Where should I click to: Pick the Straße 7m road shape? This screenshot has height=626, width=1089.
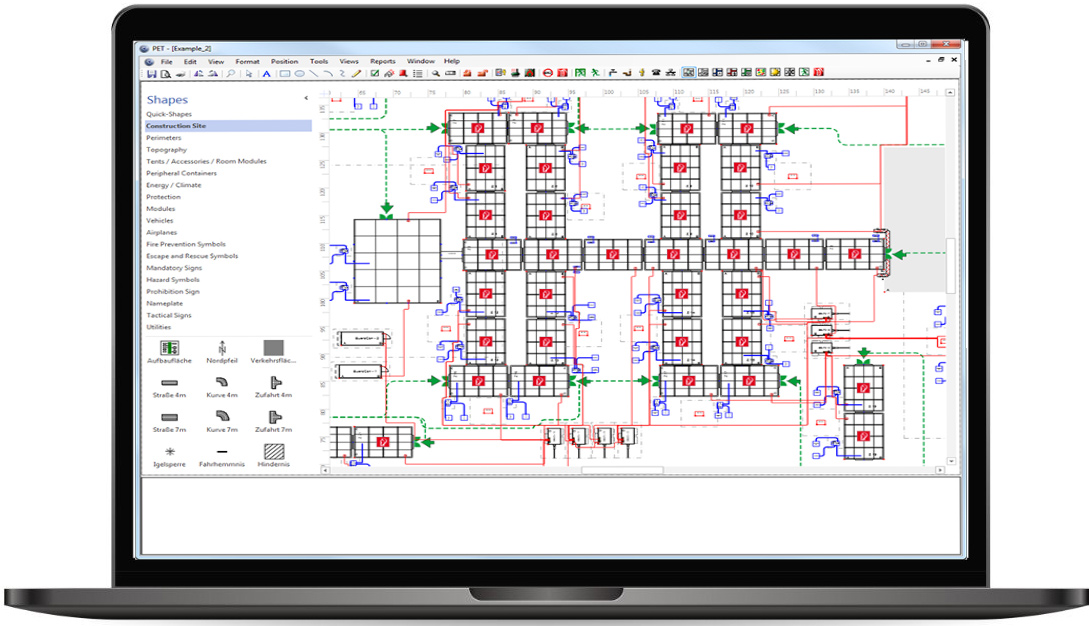[170, 417]
